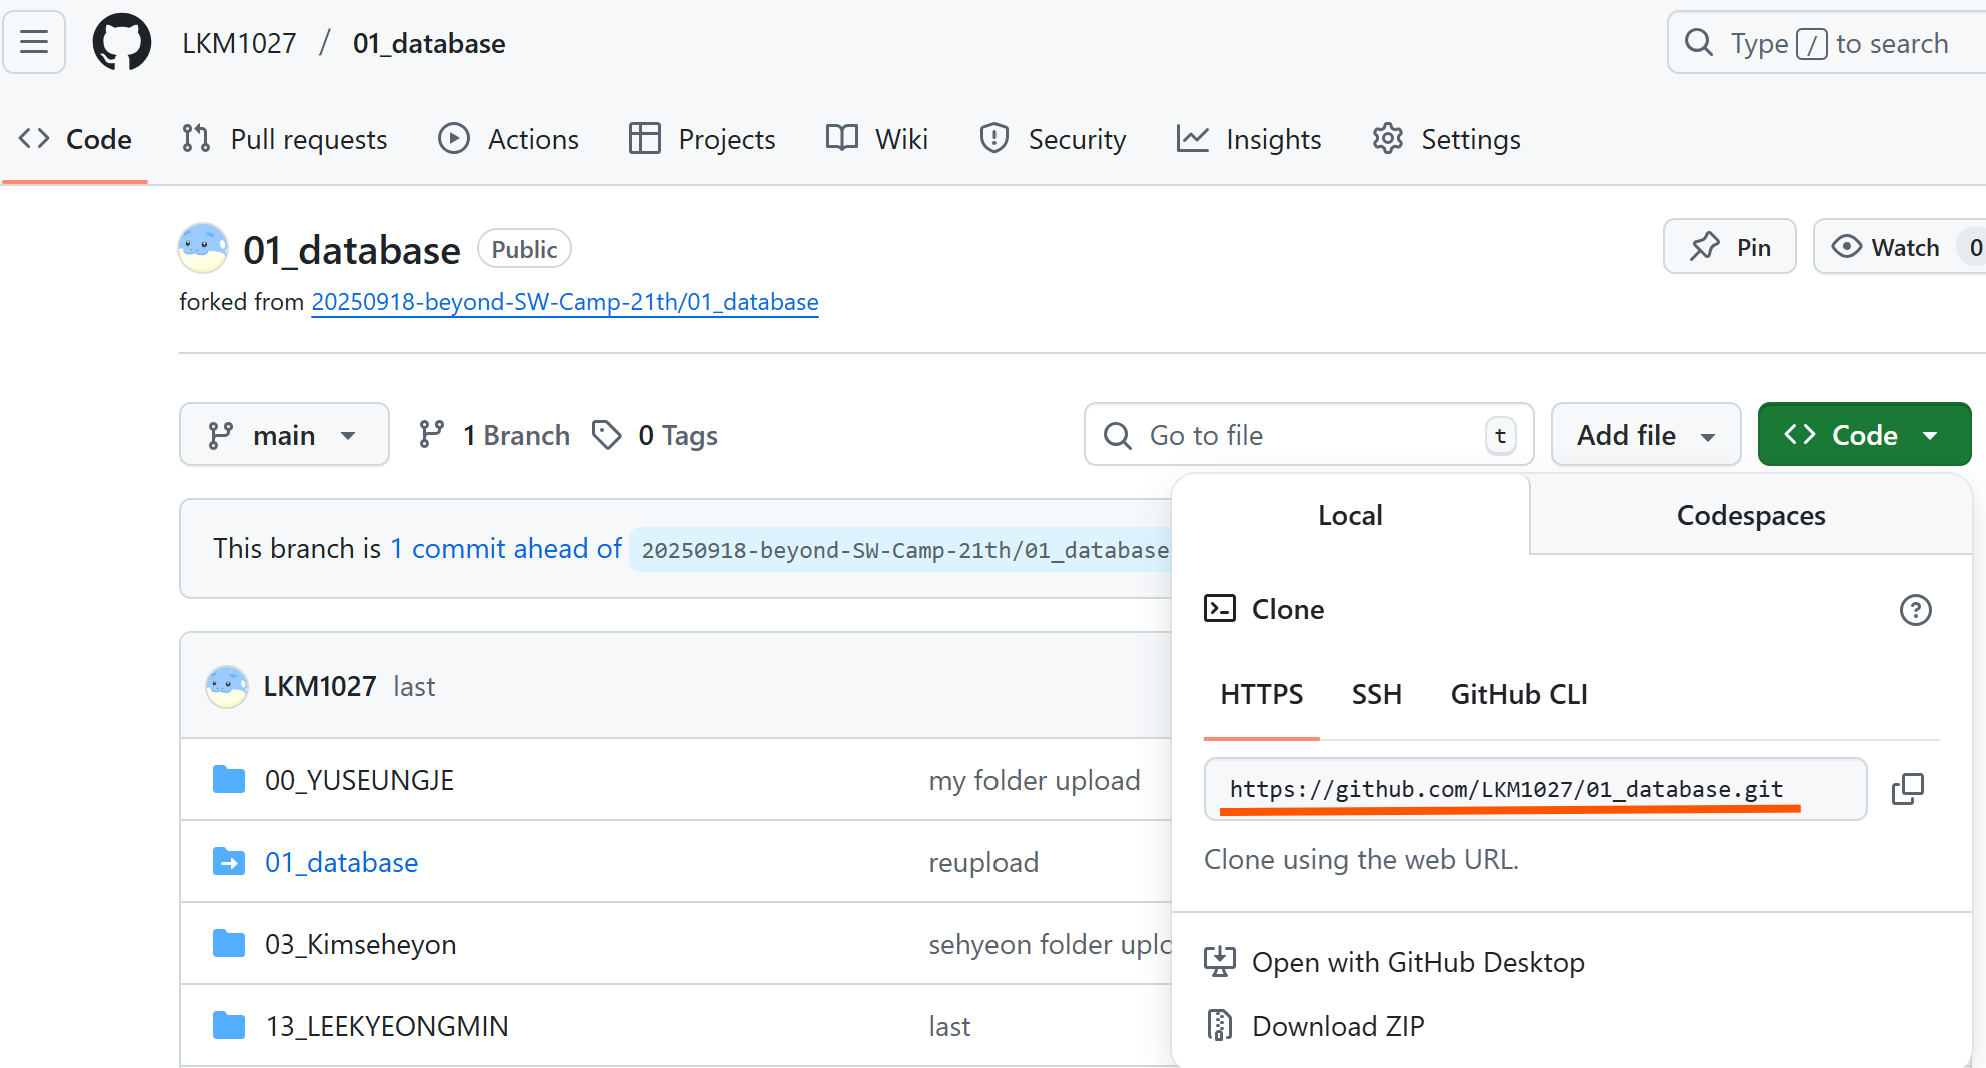
Task: Click the 03_Kimseheyon folder icon
Action: (229, 944)
